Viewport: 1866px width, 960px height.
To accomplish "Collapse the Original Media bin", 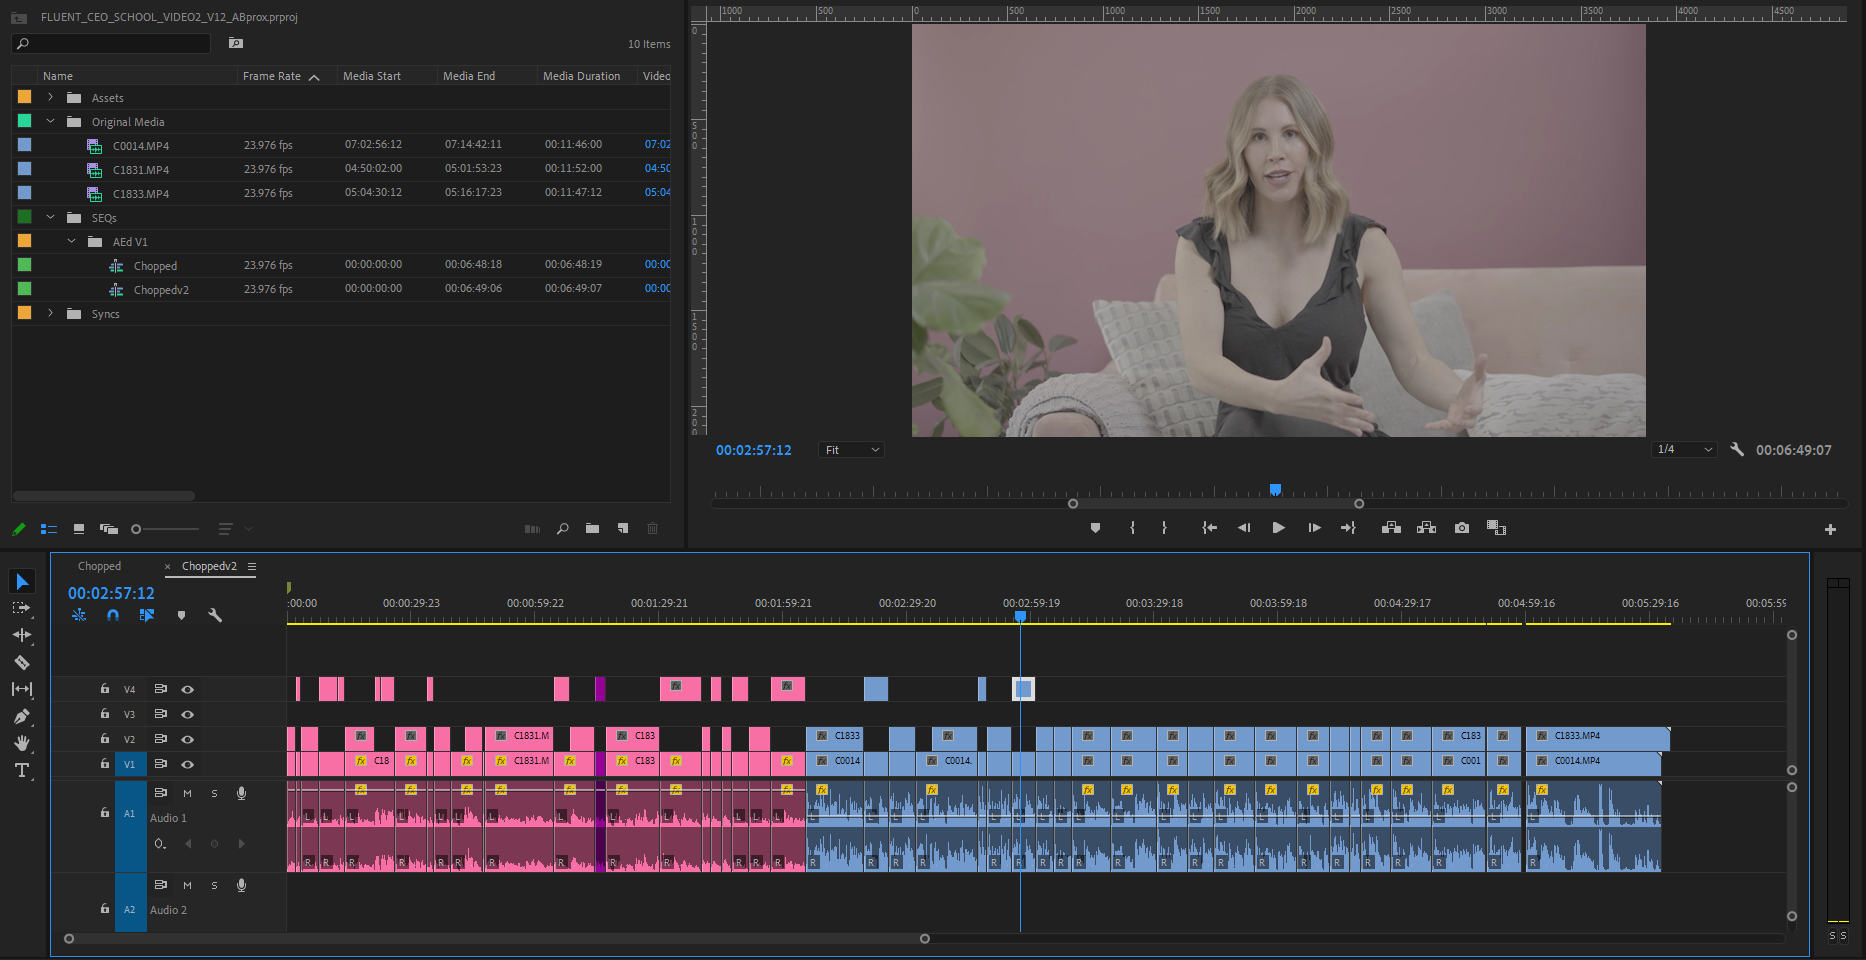I will [50, 121].
